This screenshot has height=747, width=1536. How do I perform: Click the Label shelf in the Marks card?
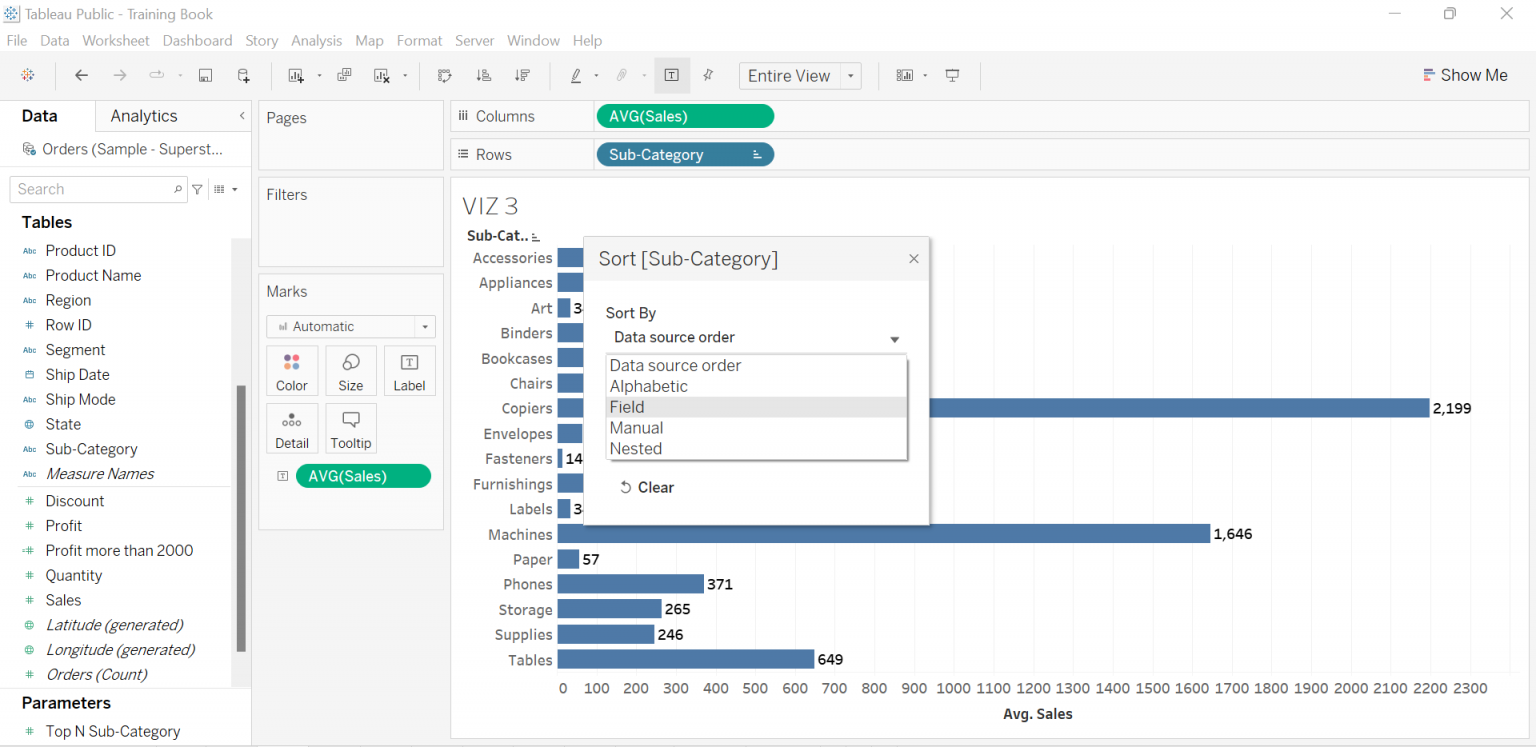tap(409, 370)
